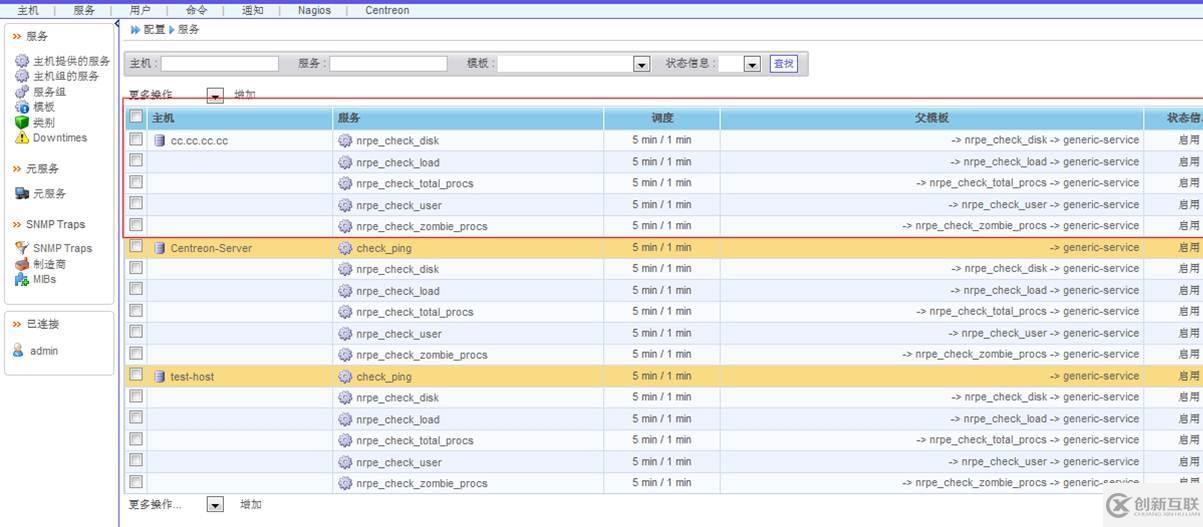This screenshot has width=1203, height=527.
Task: Open the cc.cc.cc.cc host link
Action: pos(199,141)
